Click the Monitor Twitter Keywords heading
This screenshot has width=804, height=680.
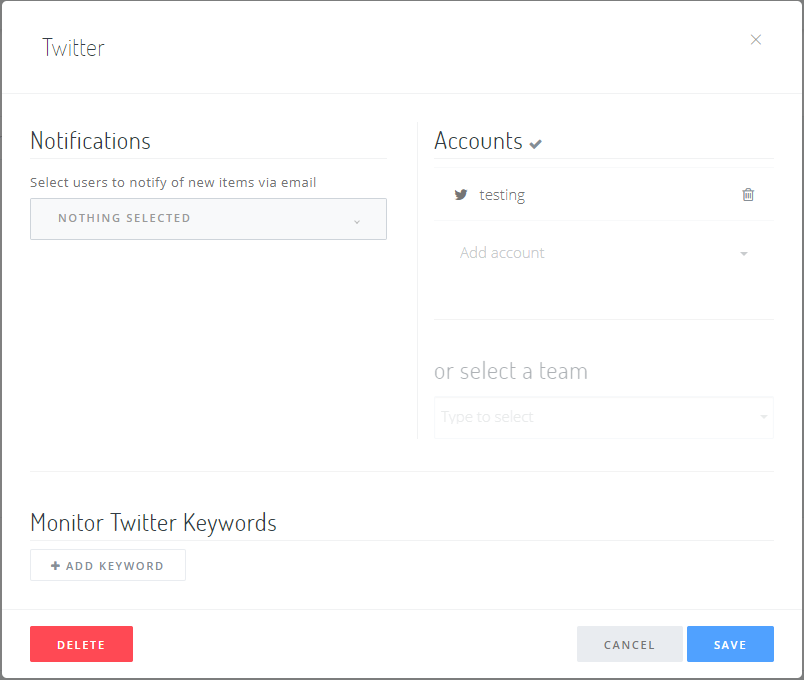point(153,523)
